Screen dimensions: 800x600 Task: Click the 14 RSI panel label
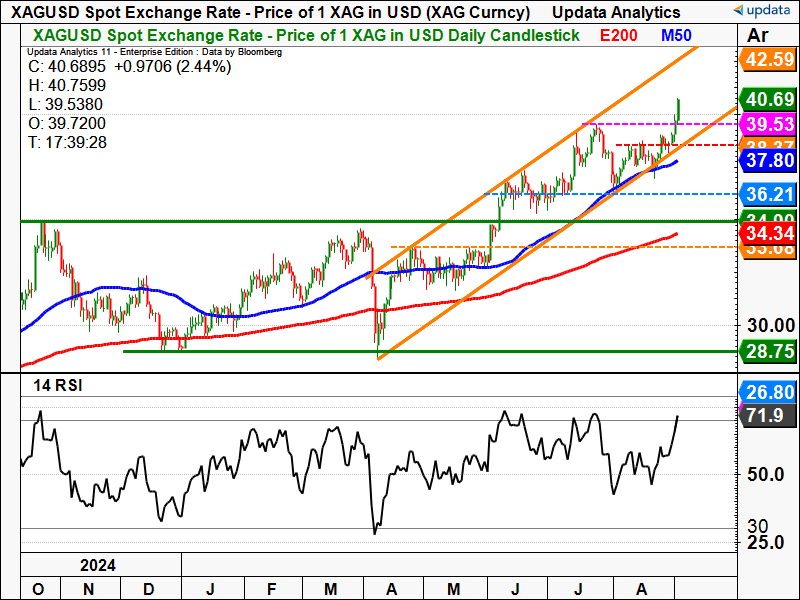(58, 385)
